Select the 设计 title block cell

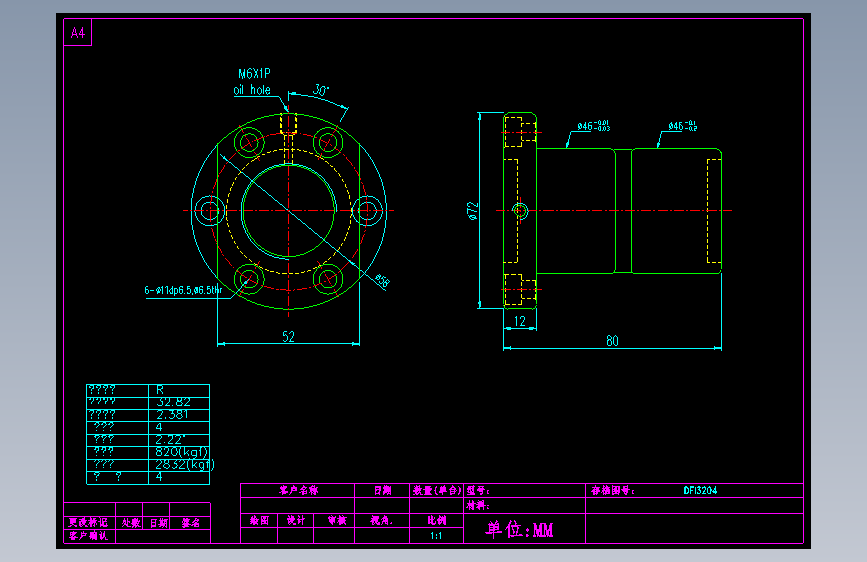pos(296,521)
